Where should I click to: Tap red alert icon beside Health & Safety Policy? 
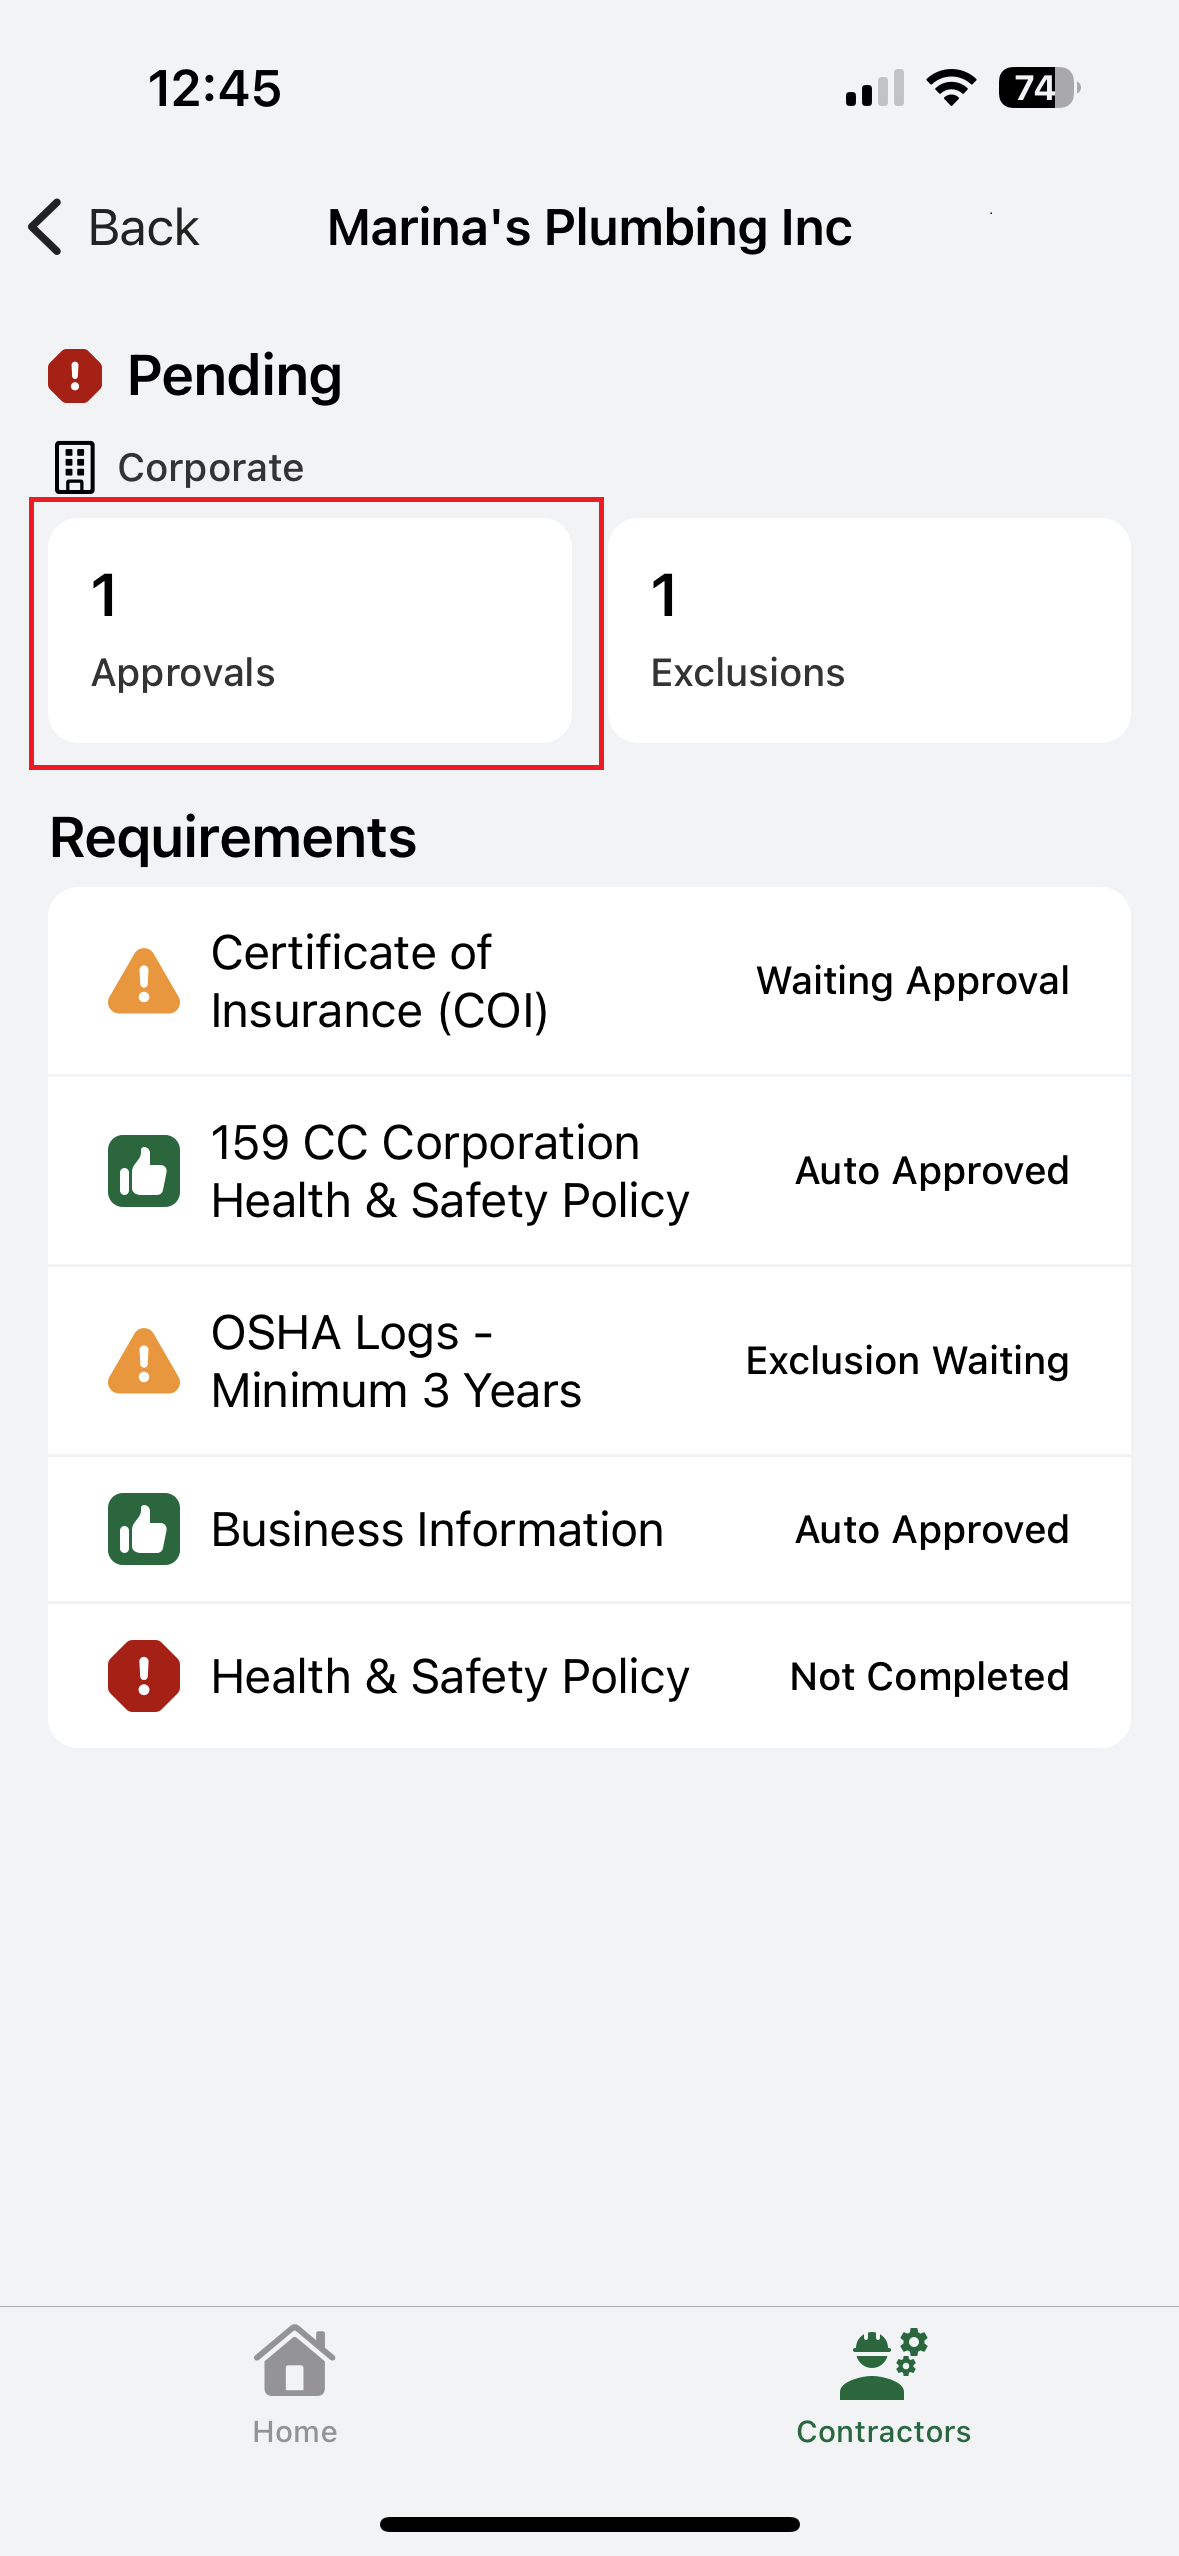click(144, 1676)
